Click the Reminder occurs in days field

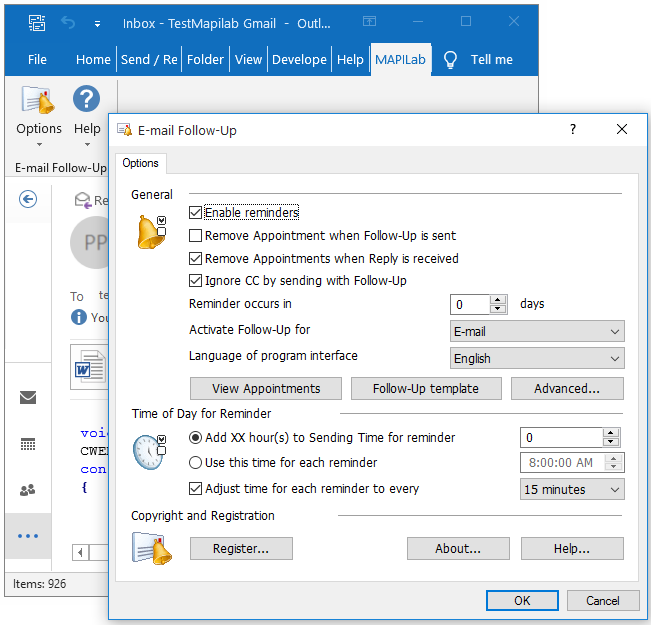pyautogui.click(x=470, y=304)
